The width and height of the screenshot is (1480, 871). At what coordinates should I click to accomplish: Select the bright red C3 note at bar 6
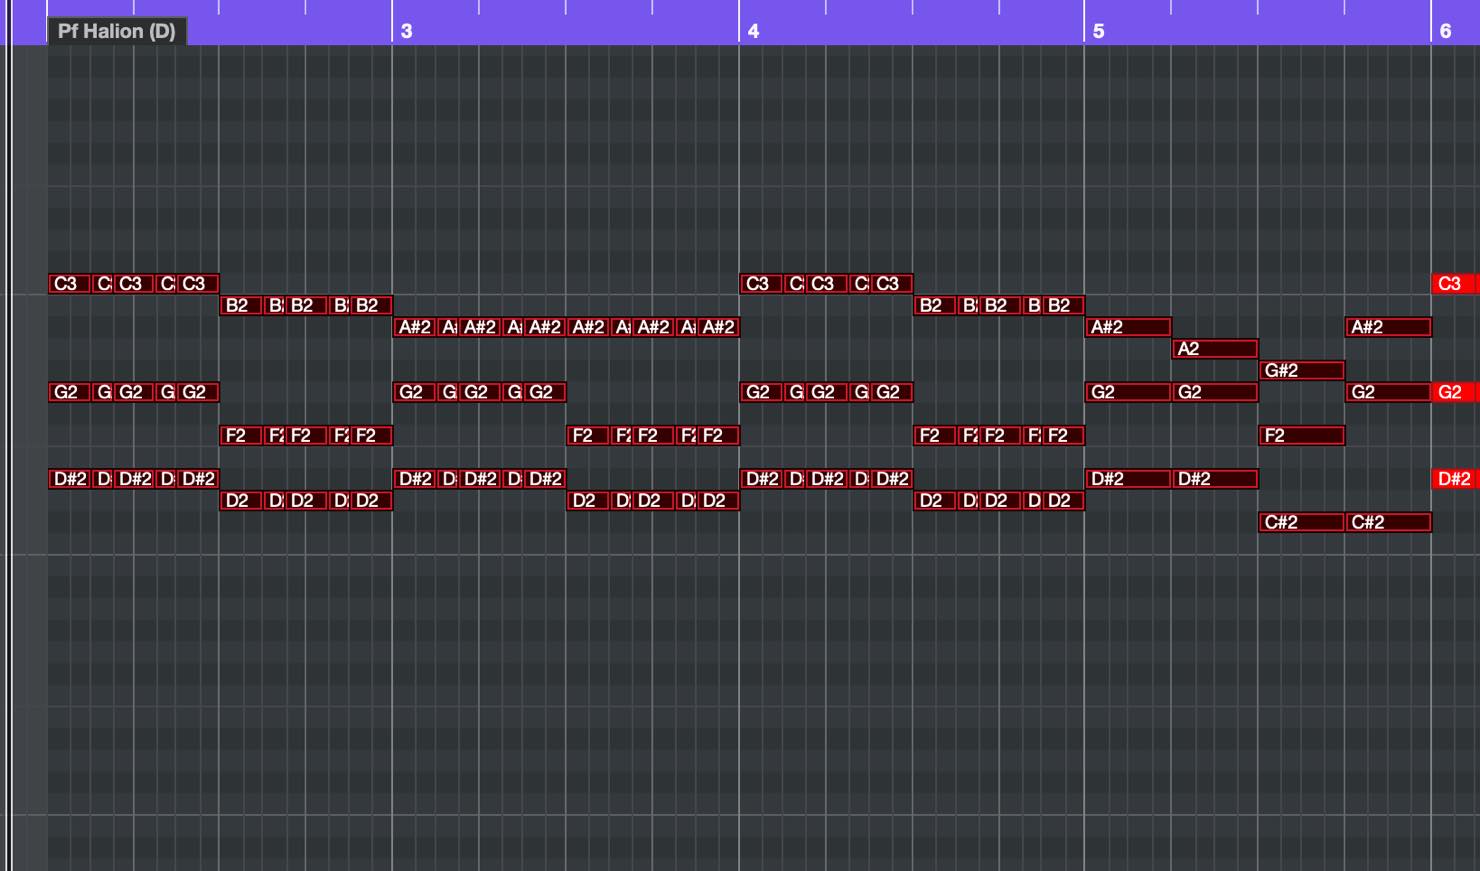point(1455,284)
